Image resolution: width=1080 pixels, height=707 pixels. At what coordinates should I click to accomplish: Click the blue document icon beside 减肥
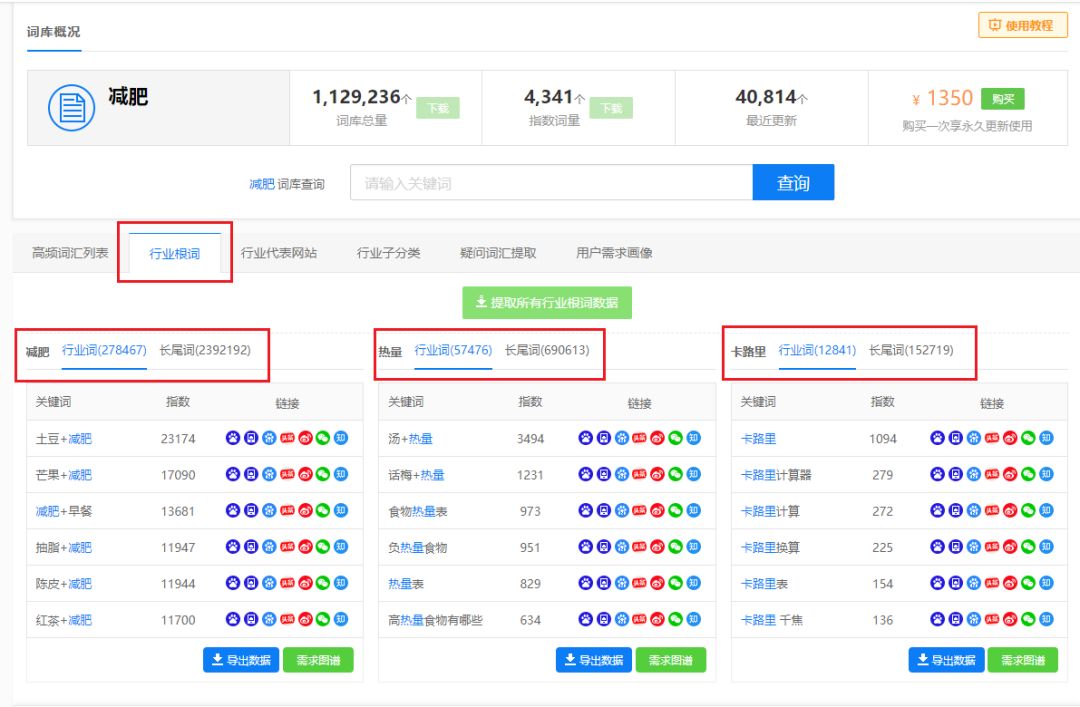click(72, 107)
